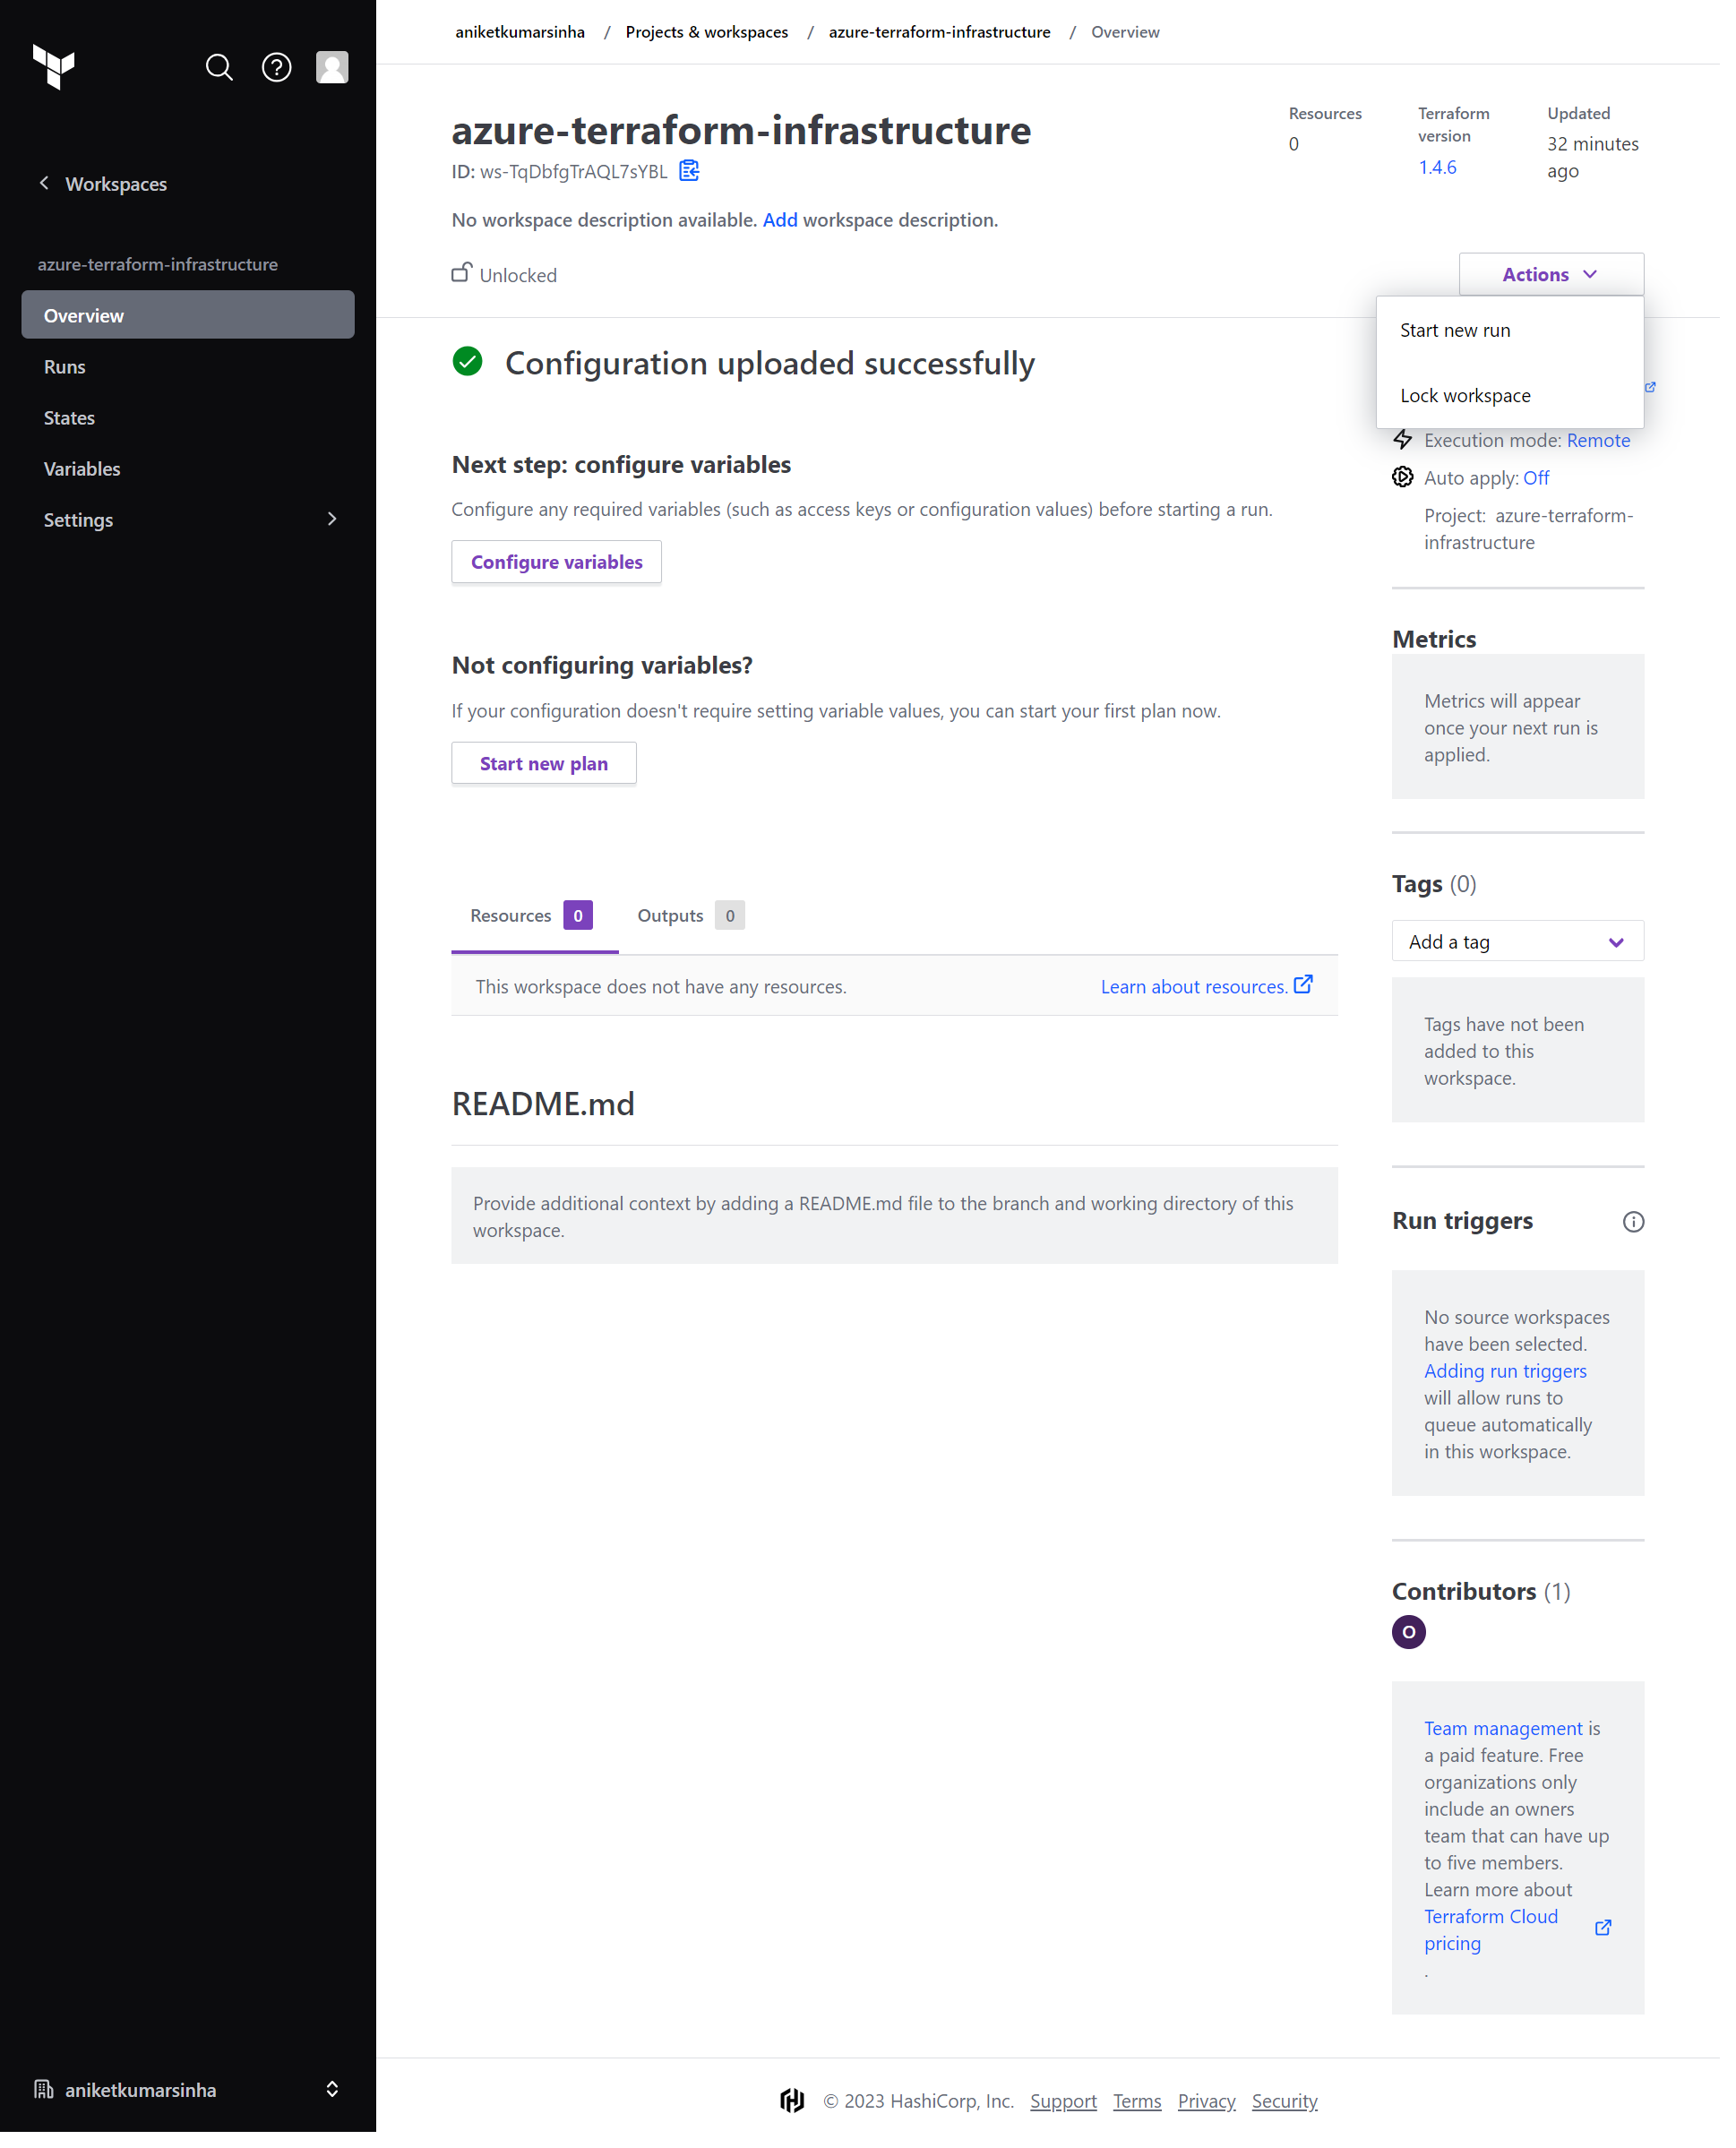Click the Resources count badge showing 0
This screenshot has height=2148, width=1736.
pyautogui.click(x=583, y=923)
